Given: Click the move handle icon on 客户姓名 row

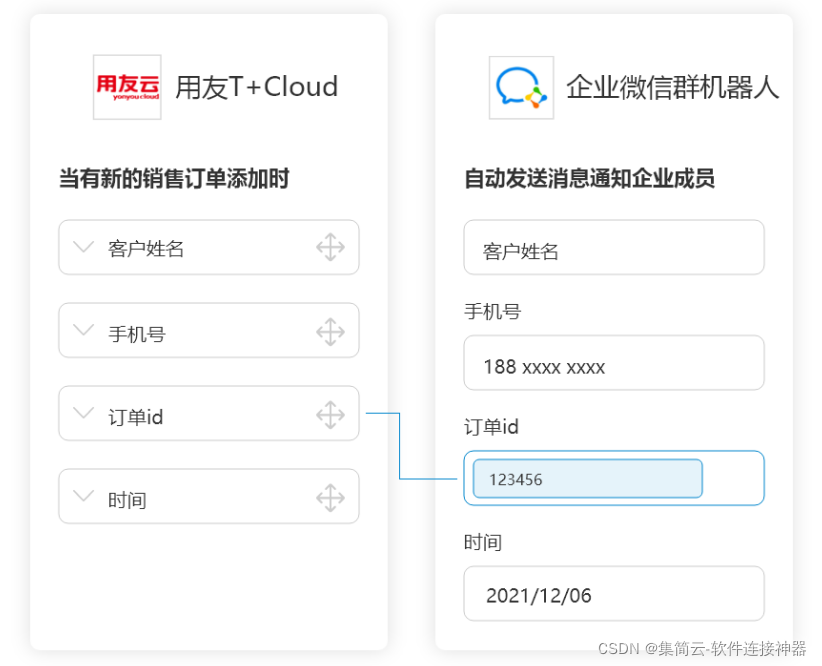Looking at the screenshot, I should [x=330, y=247].
